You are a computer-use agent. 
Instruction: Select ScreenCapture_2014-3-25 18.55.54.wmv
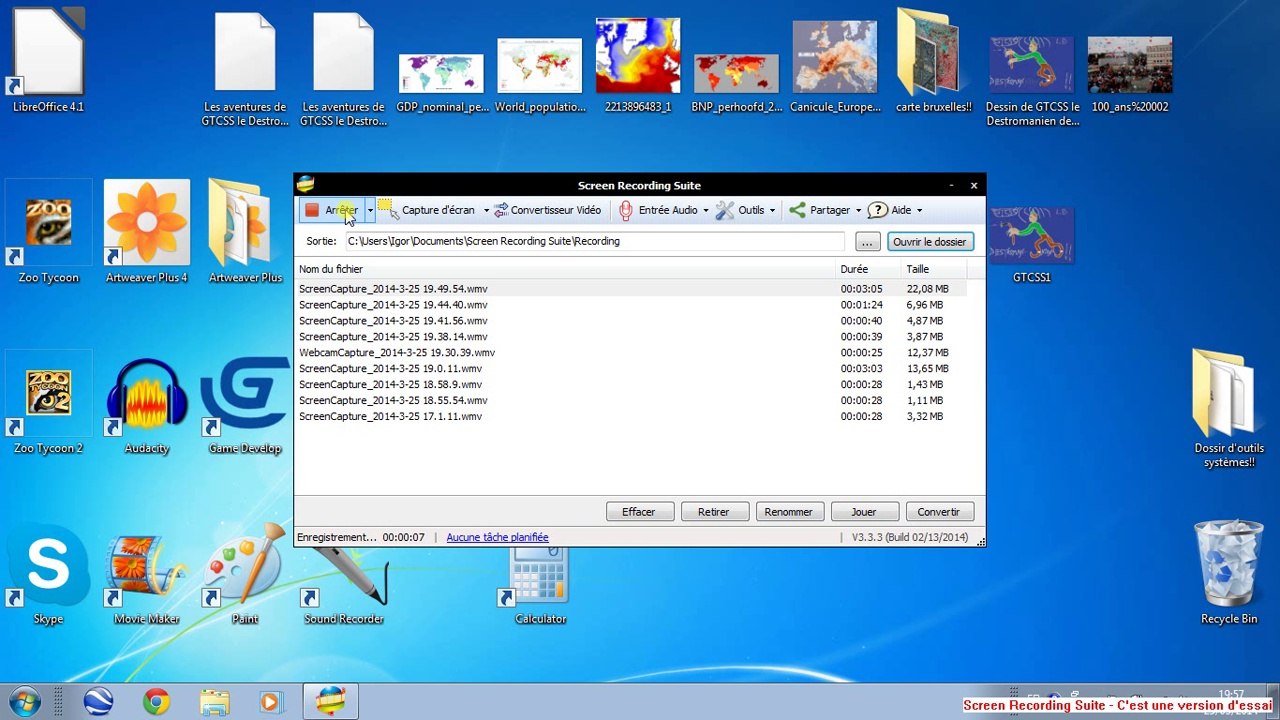(632, 401)
